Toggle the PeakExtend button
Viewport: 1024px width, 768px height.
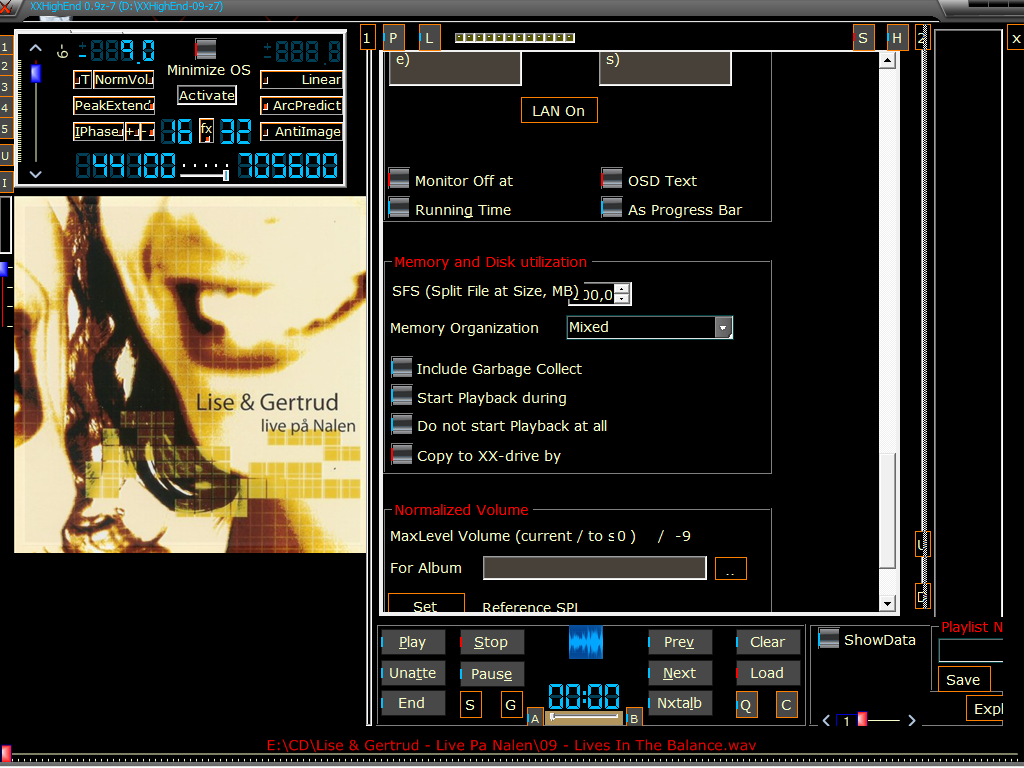coord(114,105)
